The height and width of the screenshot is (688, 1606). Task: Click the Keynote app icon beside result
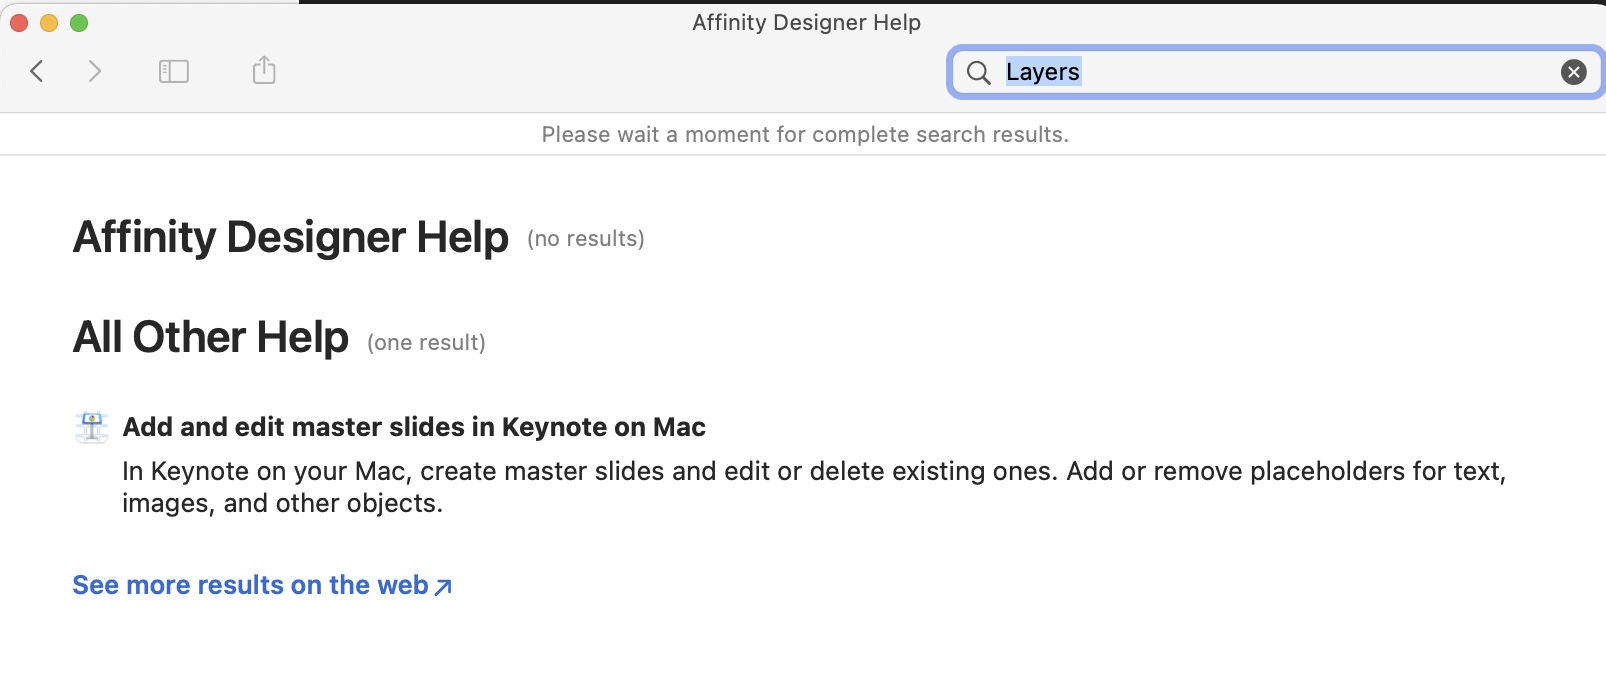(92, 427)
